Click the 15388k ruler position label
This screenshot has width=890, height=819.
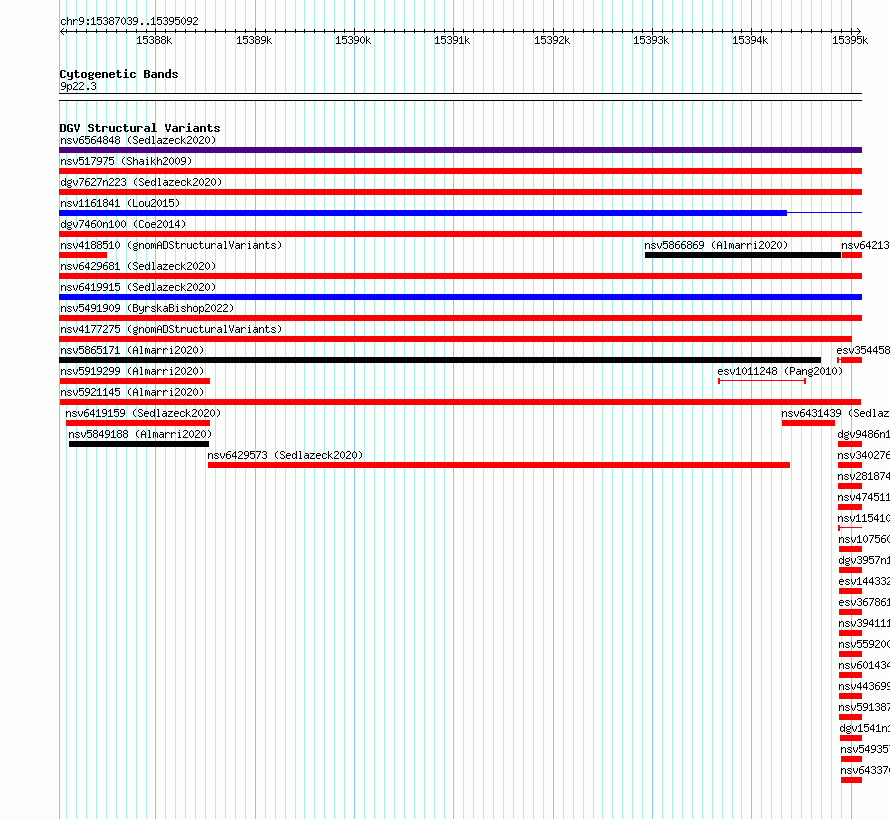point(154,40)
